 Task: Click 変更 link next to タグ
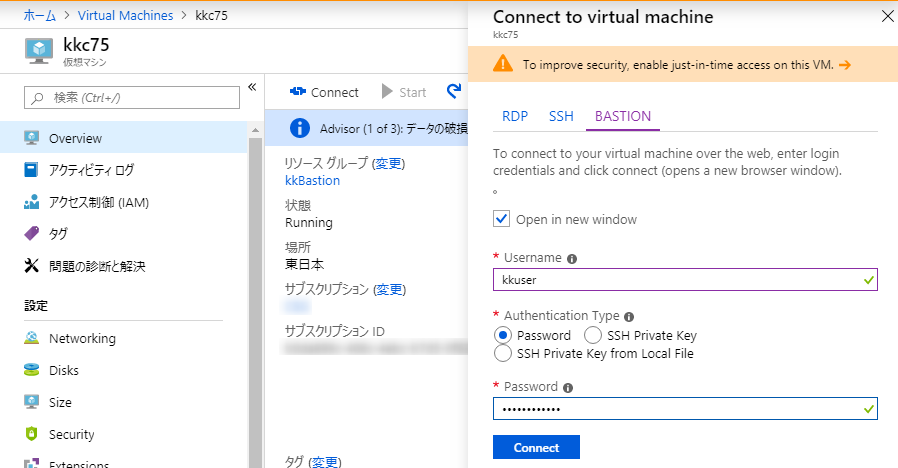(x=325, y=462)
